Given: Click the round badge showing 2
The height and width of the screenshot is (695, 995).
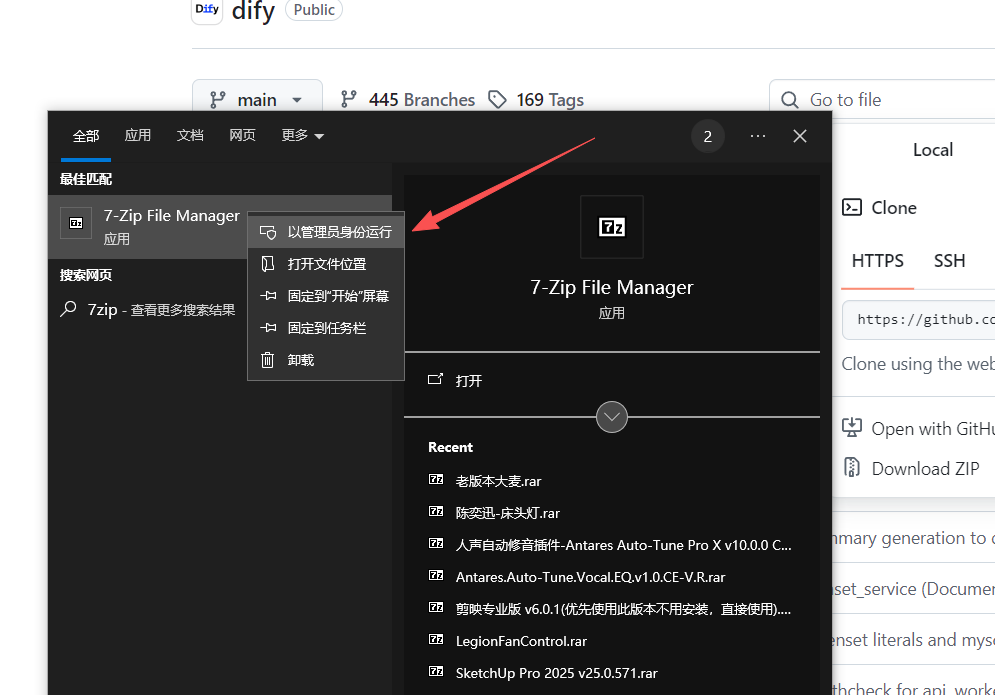Looking at the screenshot, I should [x=708, y=136].
